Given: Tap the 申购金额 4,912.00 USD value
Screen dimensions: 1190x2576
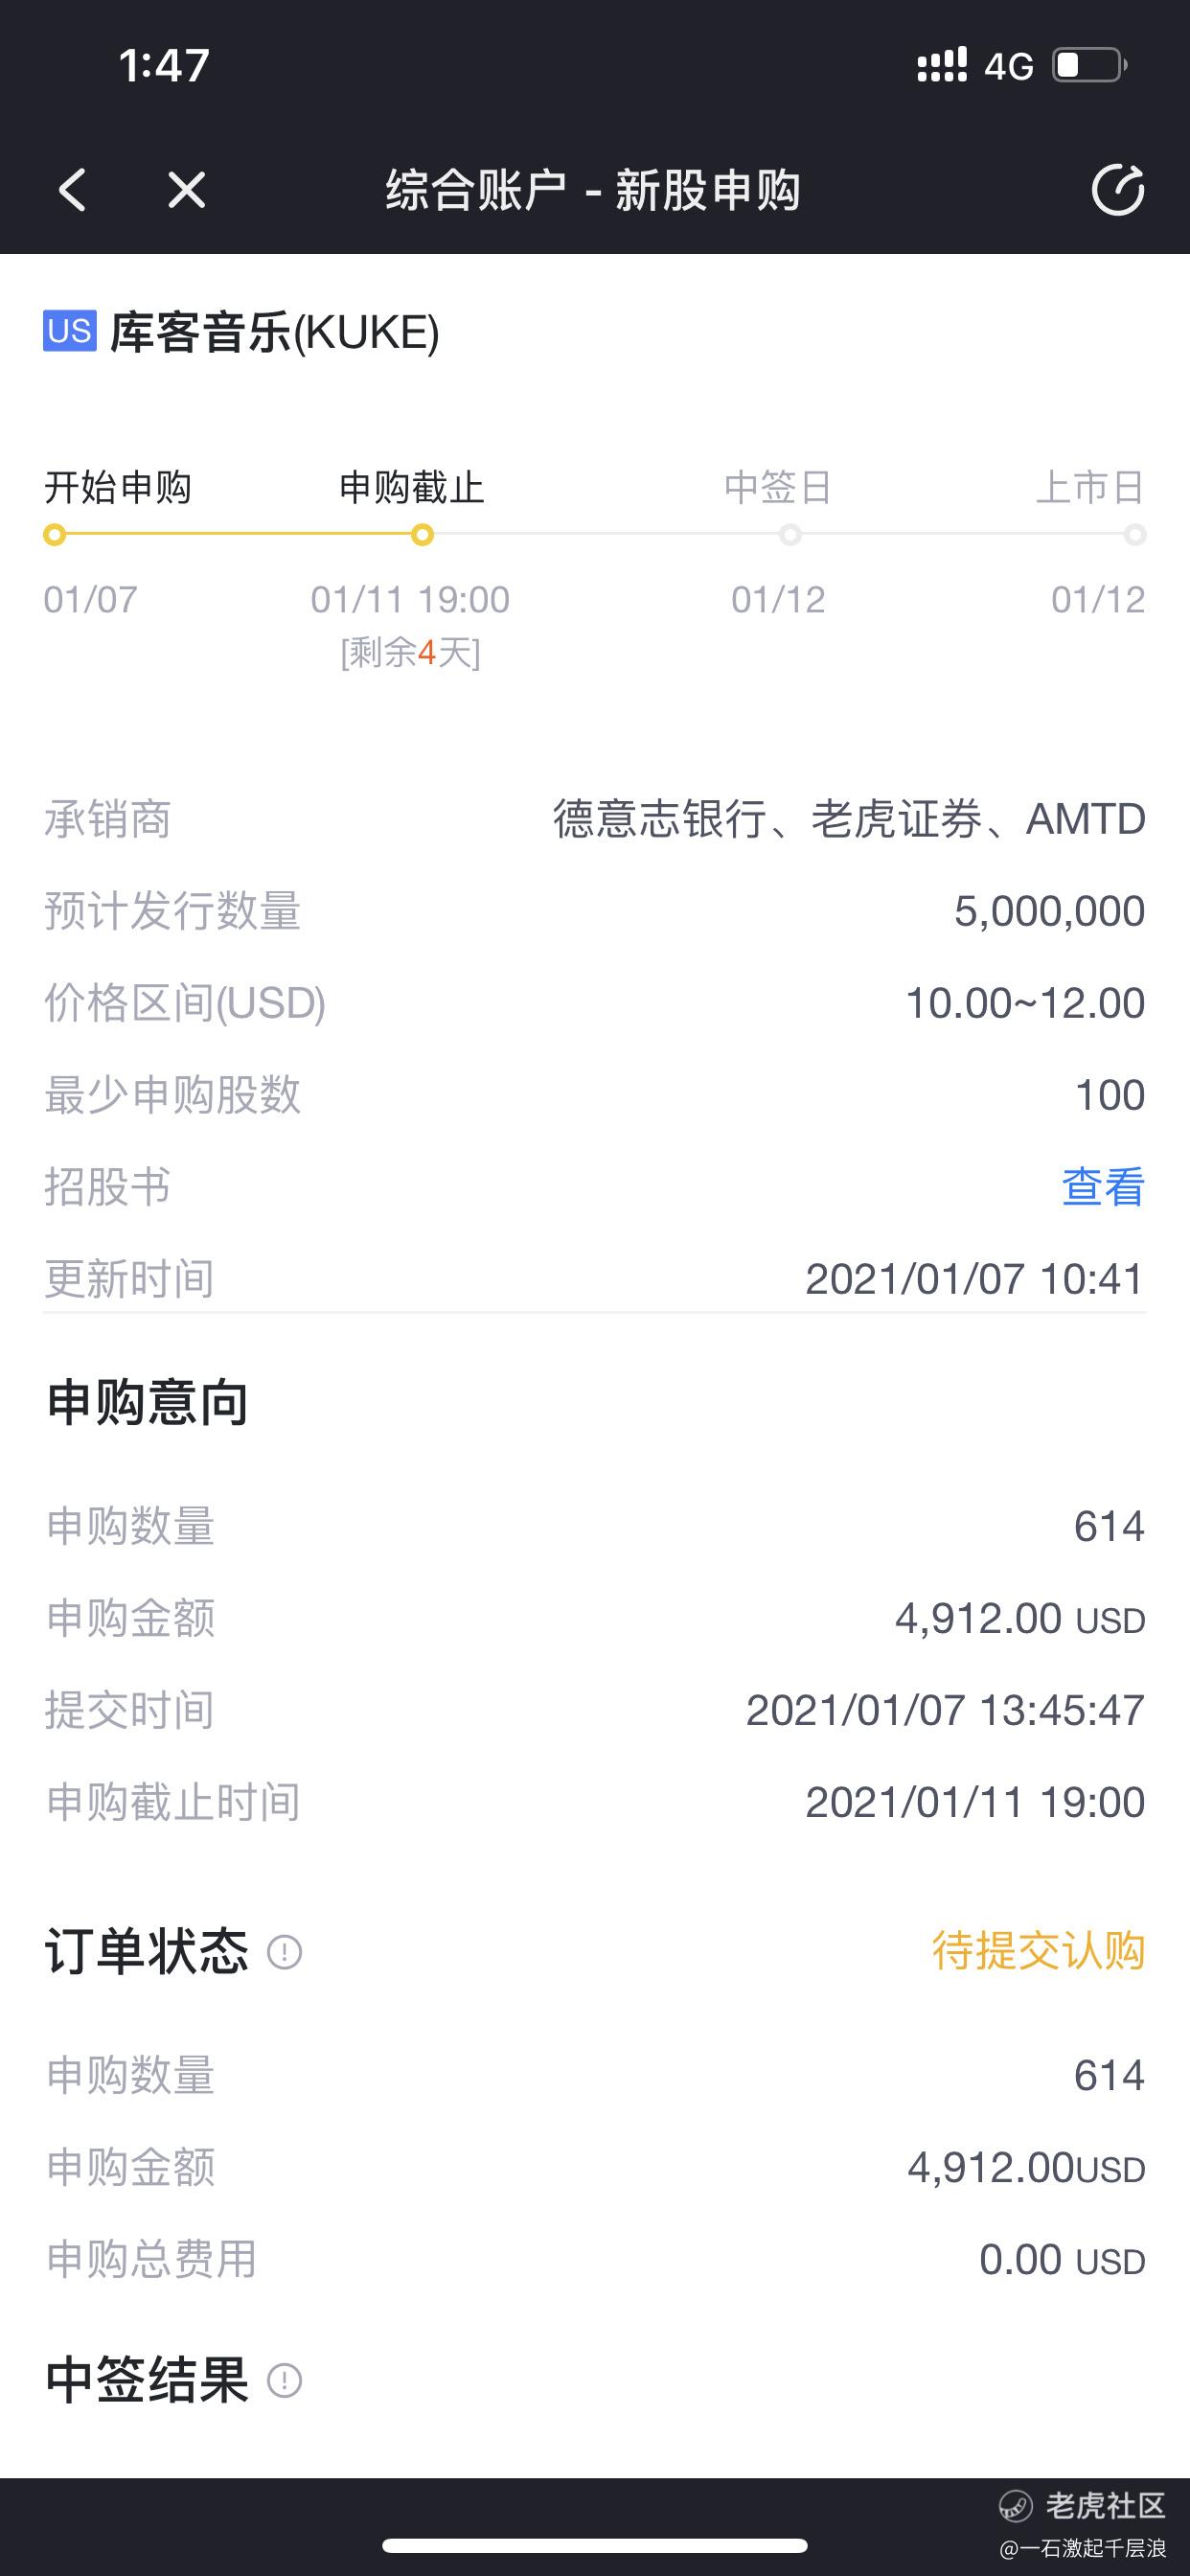Looking at the screenshot, I should (x=1019, y=1619).
